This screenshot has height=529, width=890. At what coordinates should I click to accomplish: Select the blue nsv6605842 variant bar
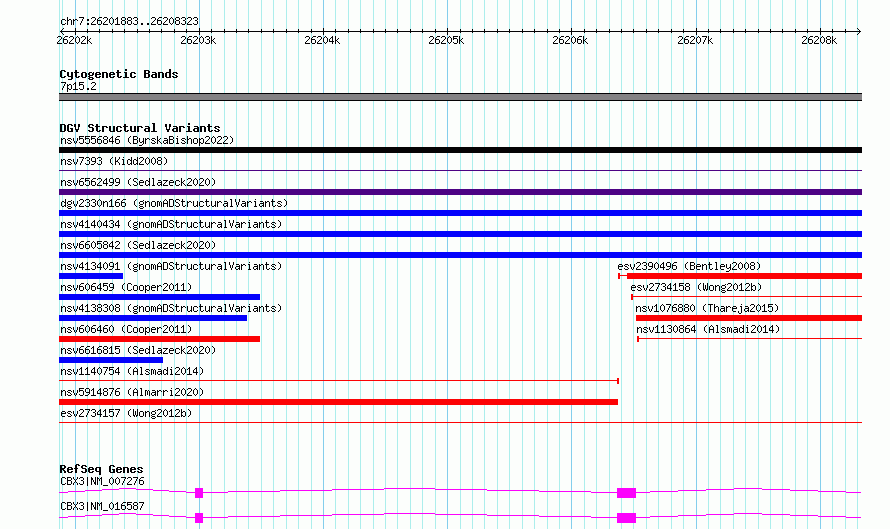click(460, 255)
